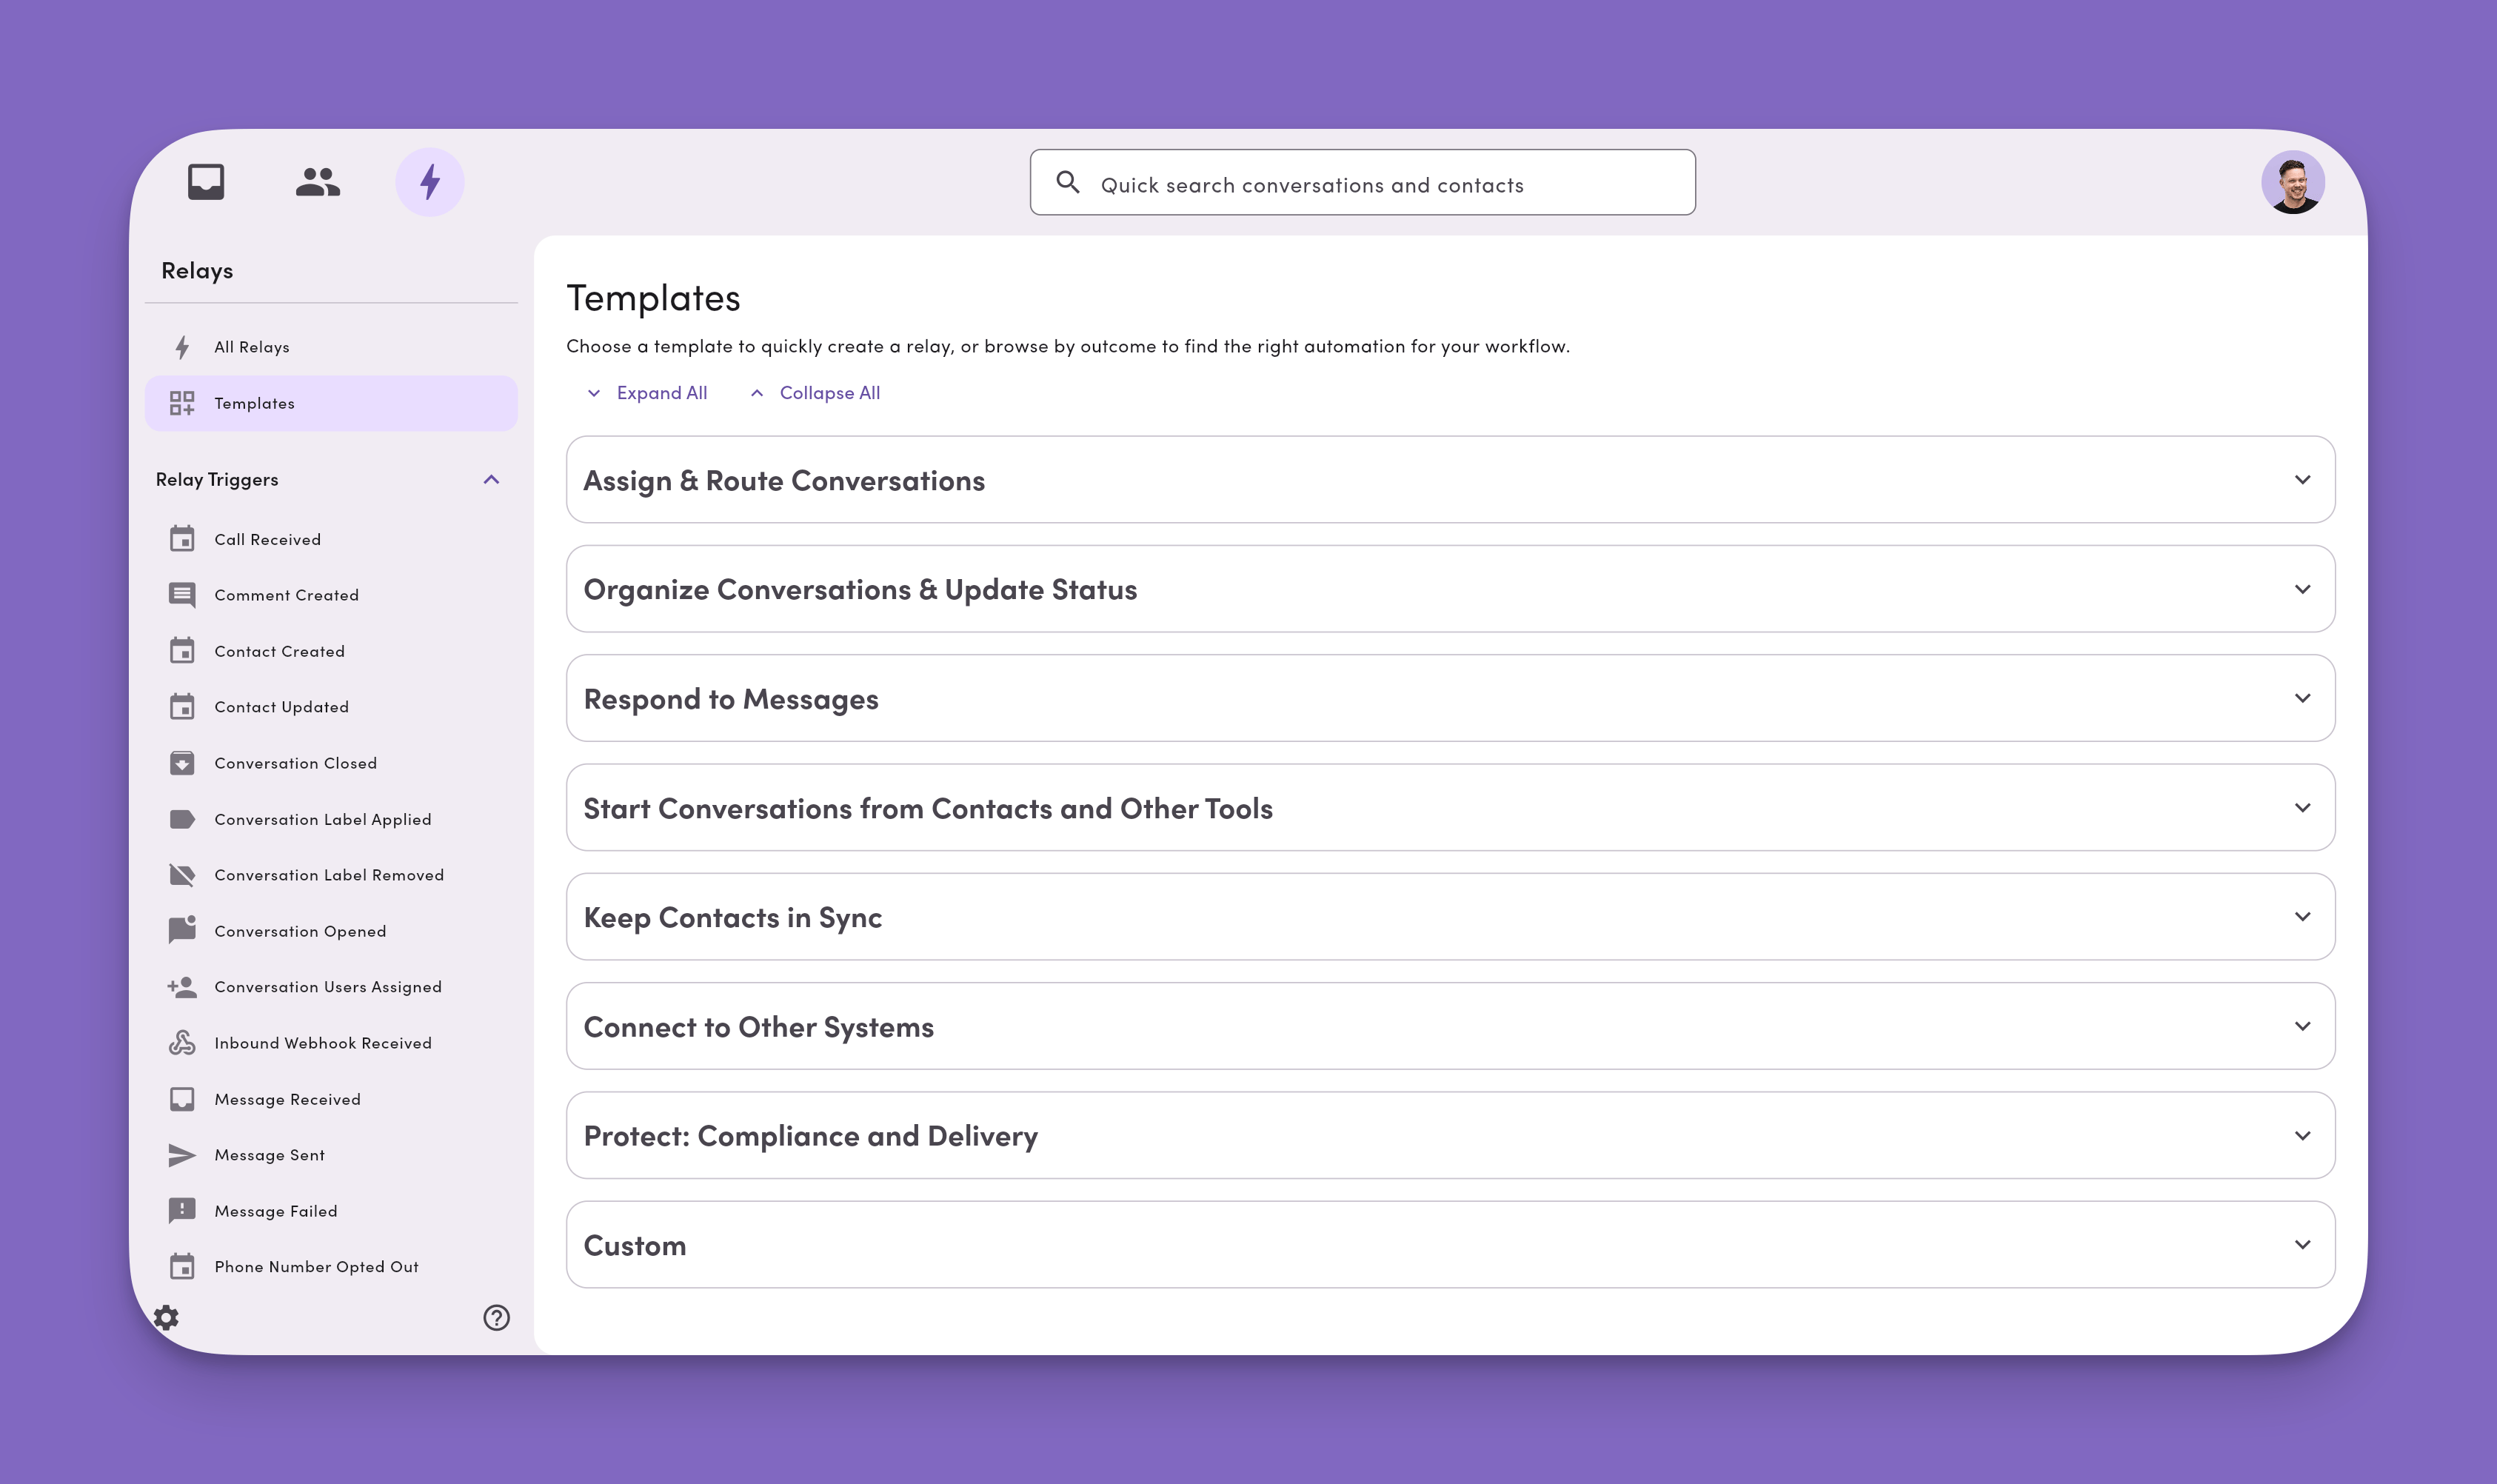Expand Connect to Other Systems section
2497x1484 pixels.
click(1450, 1026)
